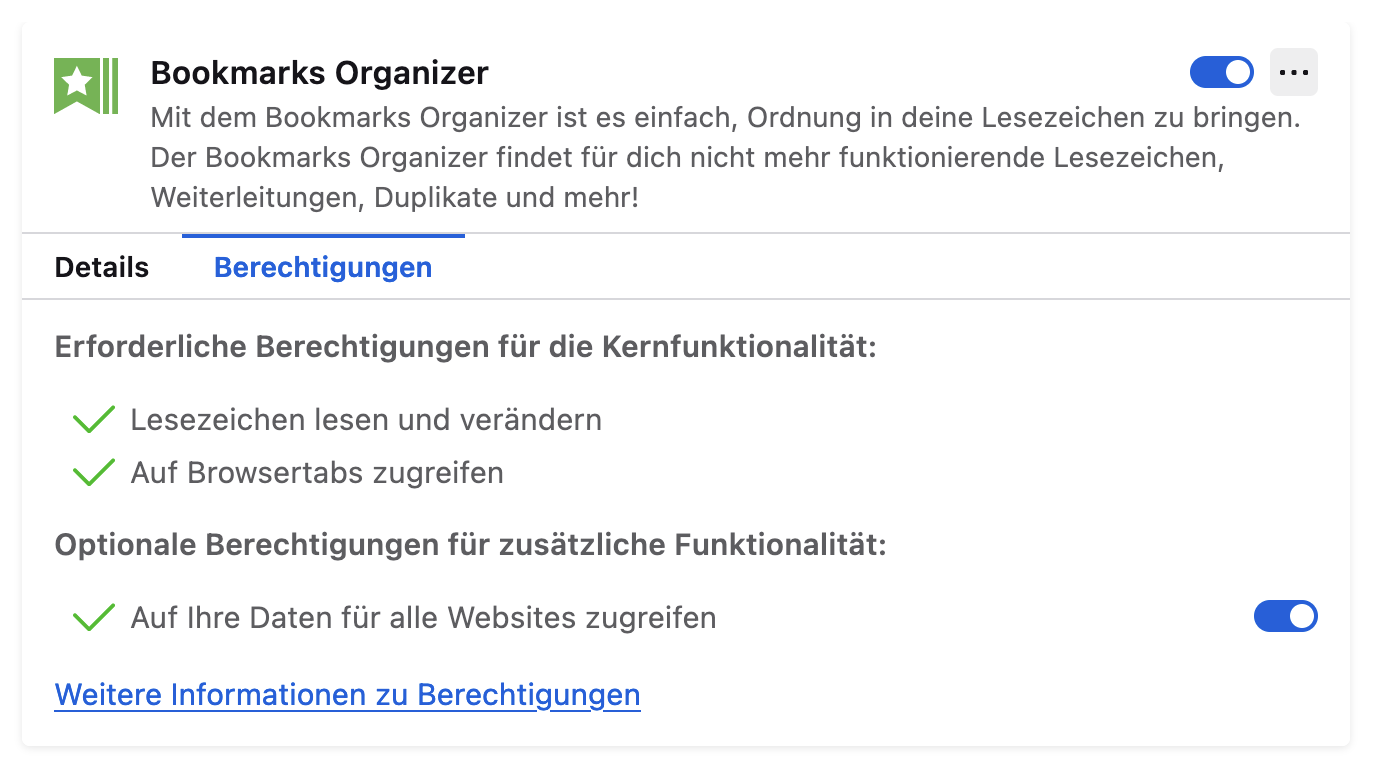Click the Bookmarks Organizer extension title

coord(319,73)
